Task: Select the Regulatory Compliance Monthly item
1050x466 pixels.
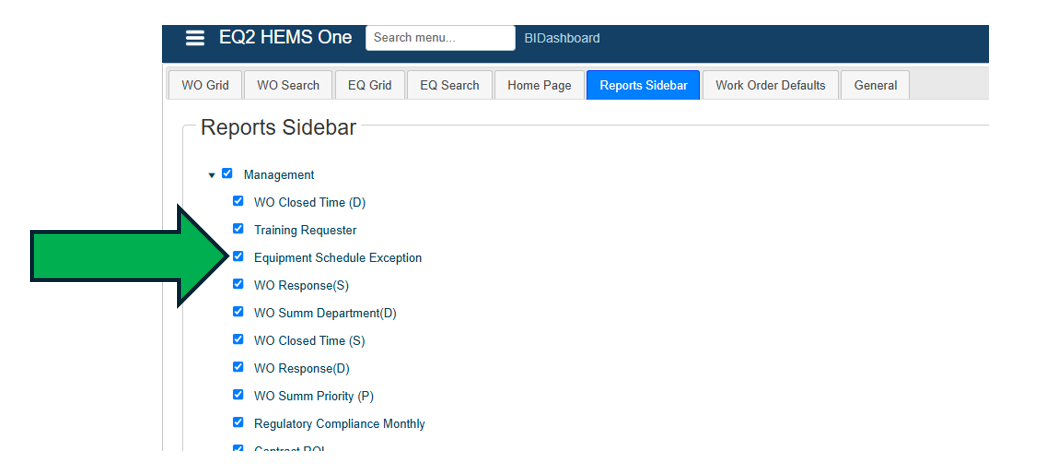Action: (x=339, y=424)
